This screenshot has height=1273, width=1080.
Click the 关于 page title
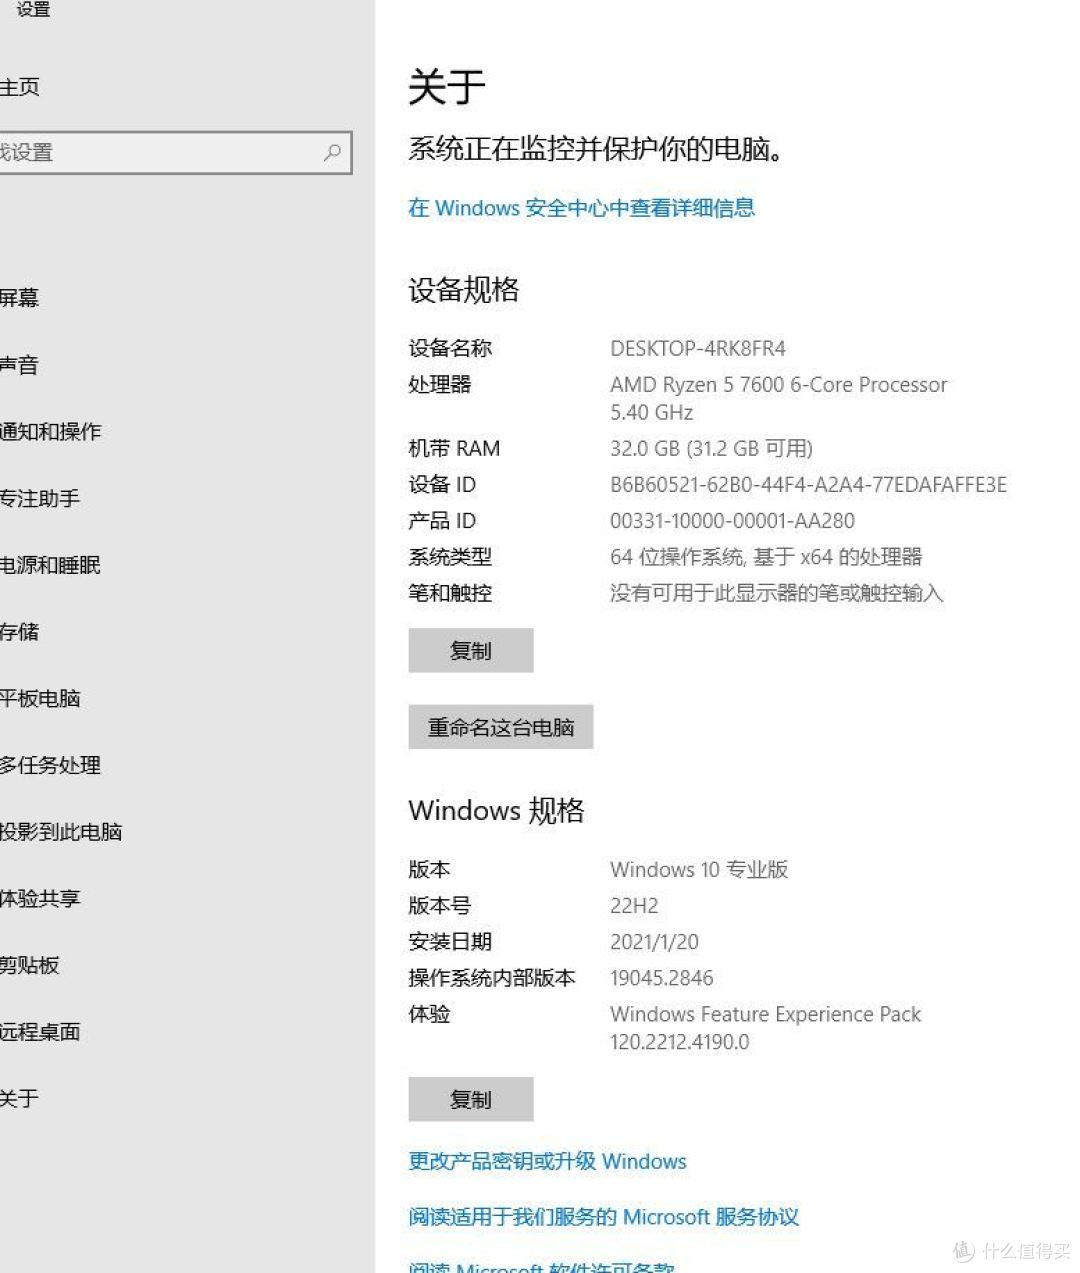tap(446, 87)
